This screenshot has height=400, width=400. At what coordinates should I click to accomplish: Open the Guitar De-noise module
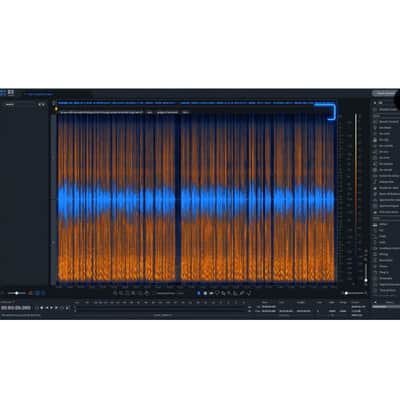pyautogui.click(x=386, y=176)
